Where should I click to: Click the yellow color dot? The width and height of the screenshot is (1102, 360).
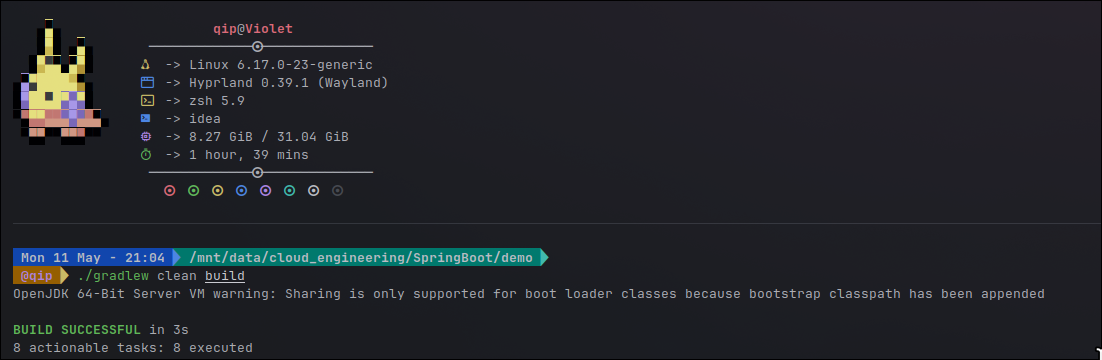click(218, 191)
